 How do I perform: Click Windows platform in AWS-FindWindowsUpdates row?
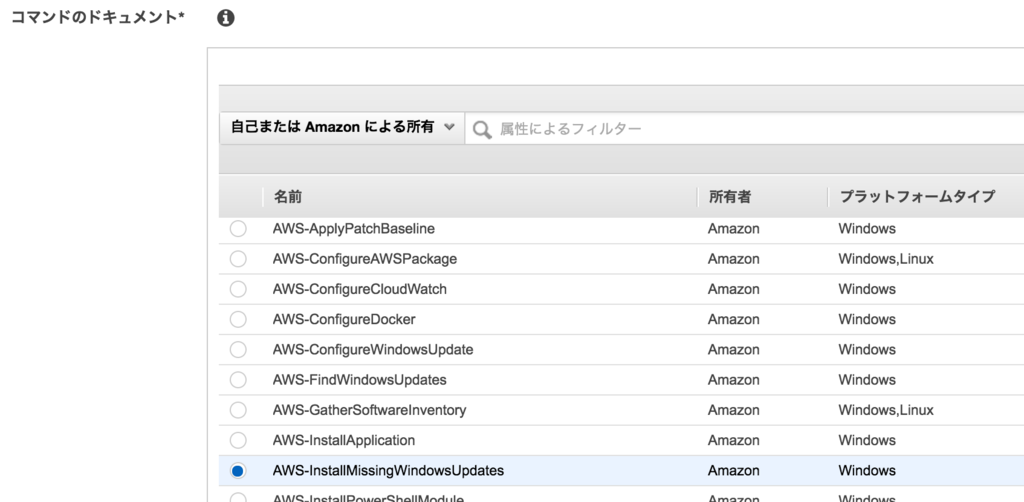[867, 380]
